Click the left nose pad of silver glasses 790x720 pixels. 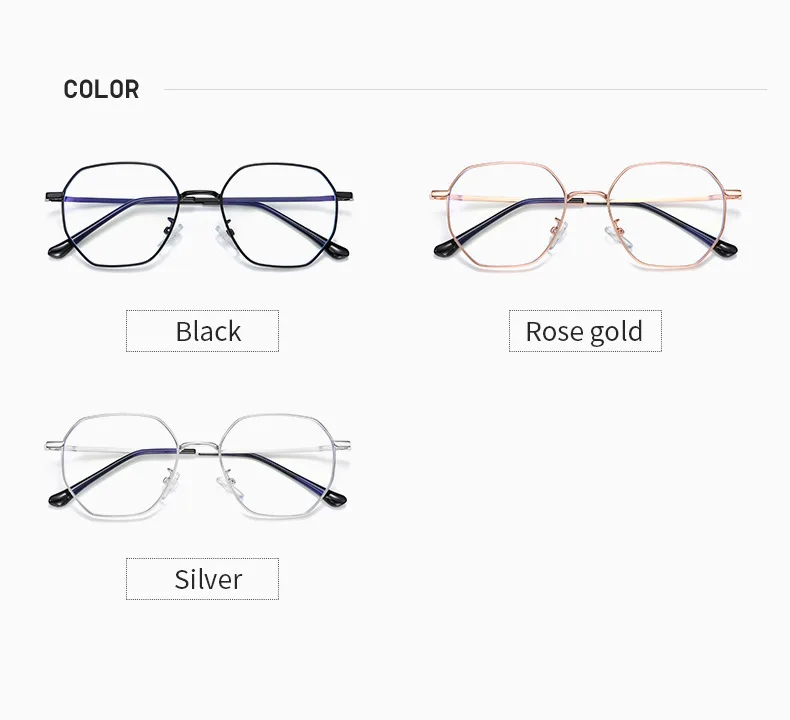[x=173, y=482]
